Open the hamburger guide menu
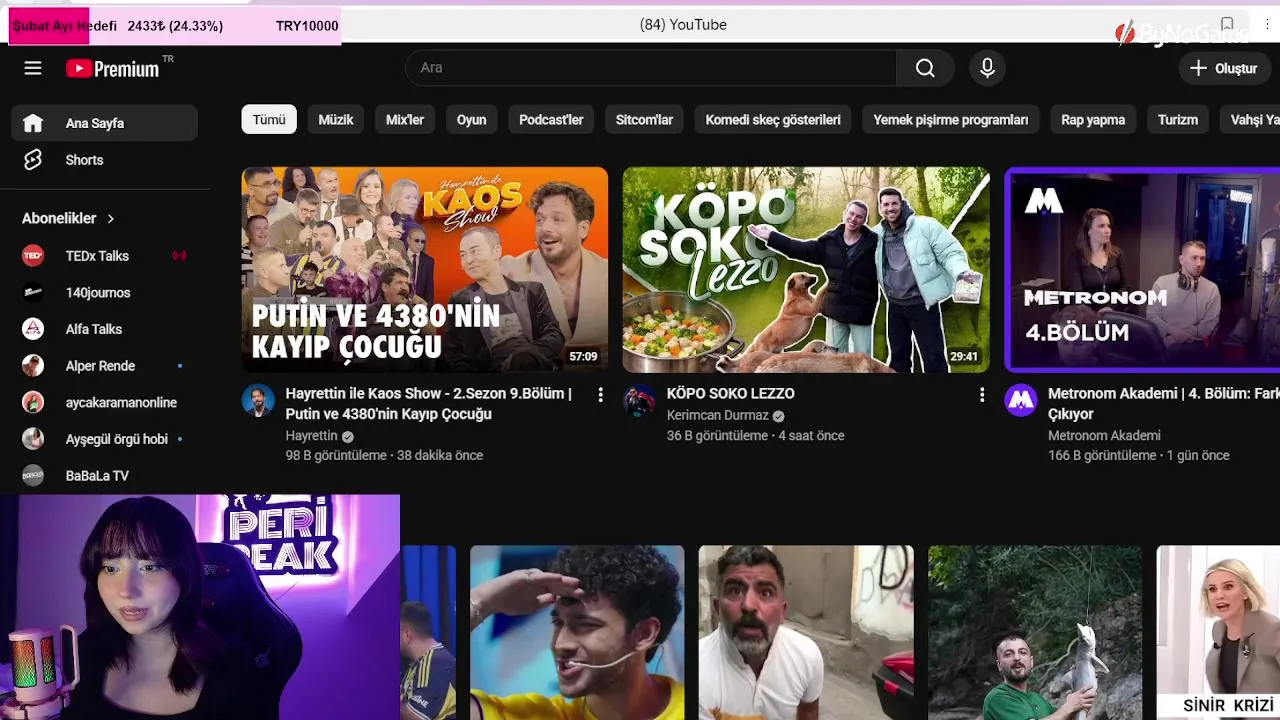Image resolution: width=1280 pixels, height=720 pixels. [x=33, y=68]
